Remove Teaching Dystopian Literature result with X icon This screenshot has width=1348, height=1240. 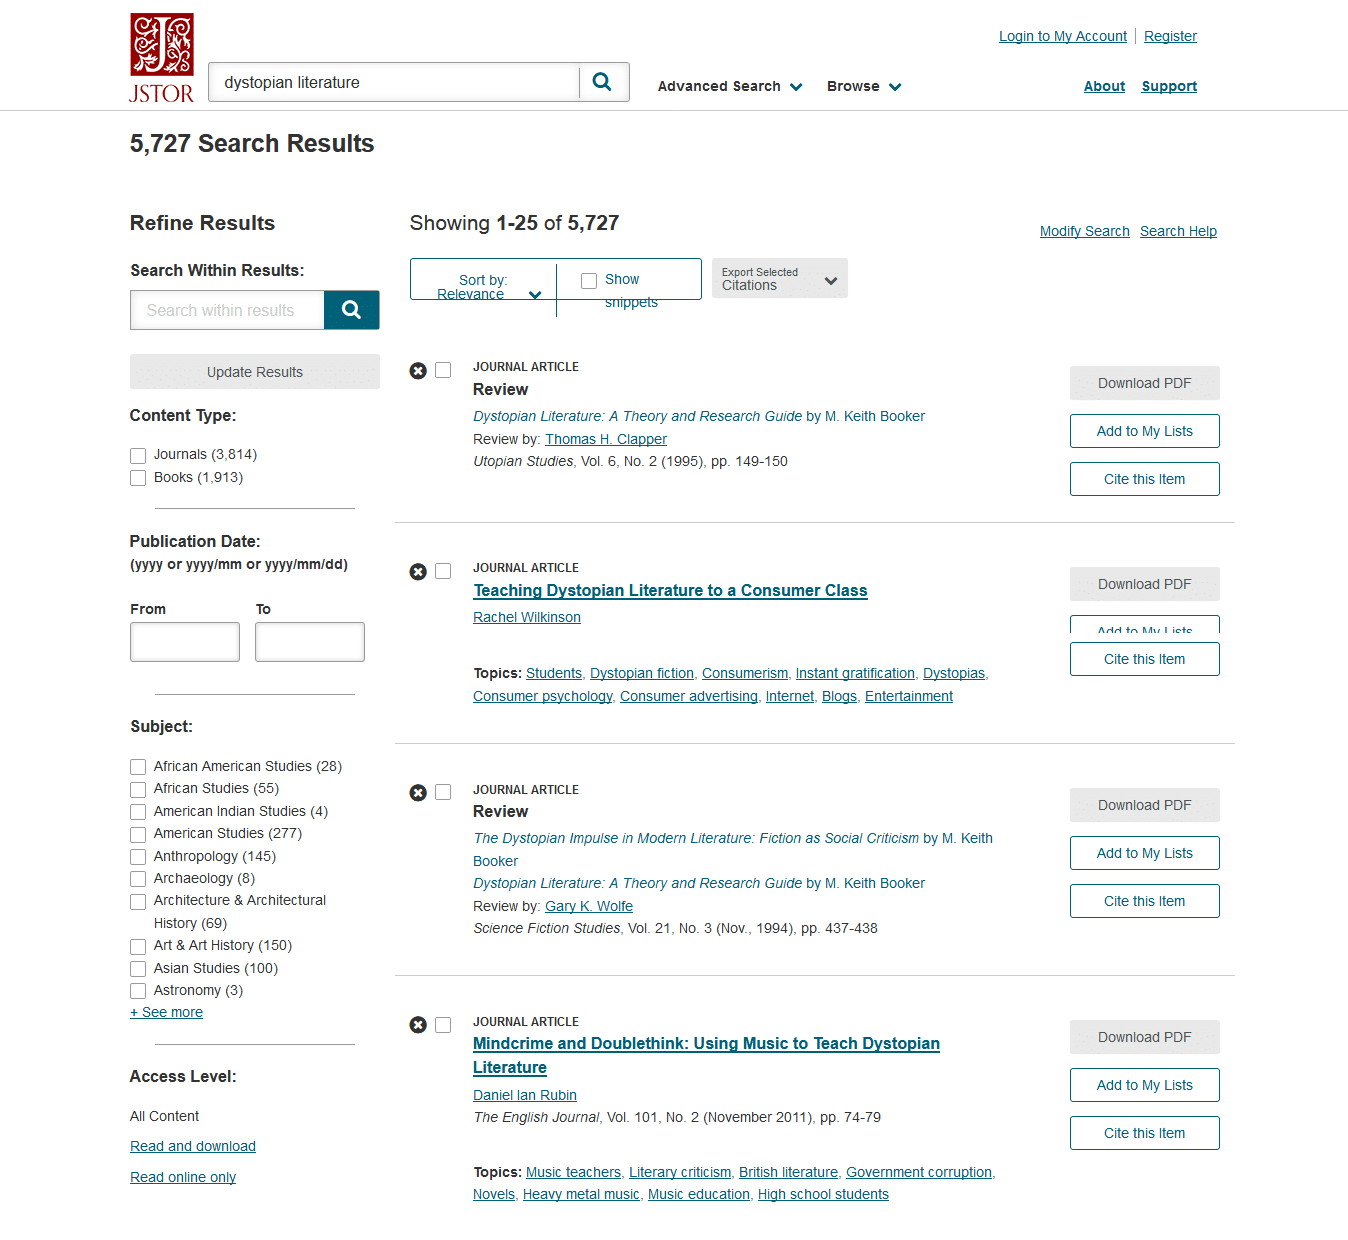point(418,572)
